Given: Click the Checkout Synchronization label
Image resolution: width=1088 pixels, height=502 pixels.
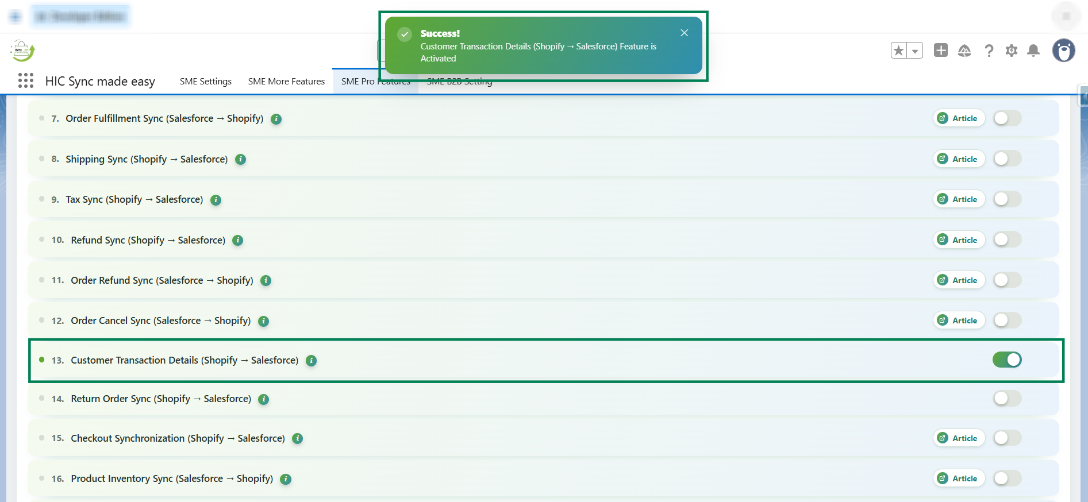Looking at the screenshot, I should point(178,438).
